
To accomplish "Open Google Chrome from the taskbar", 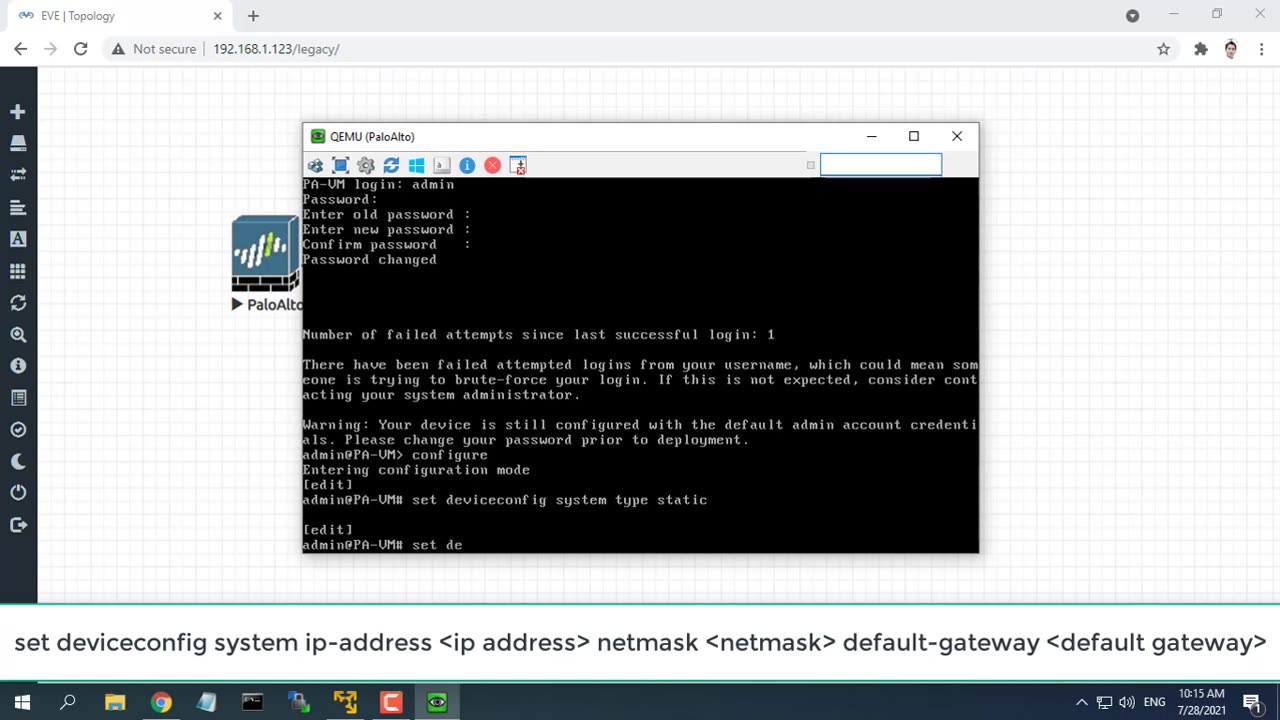I will (161, 703).
